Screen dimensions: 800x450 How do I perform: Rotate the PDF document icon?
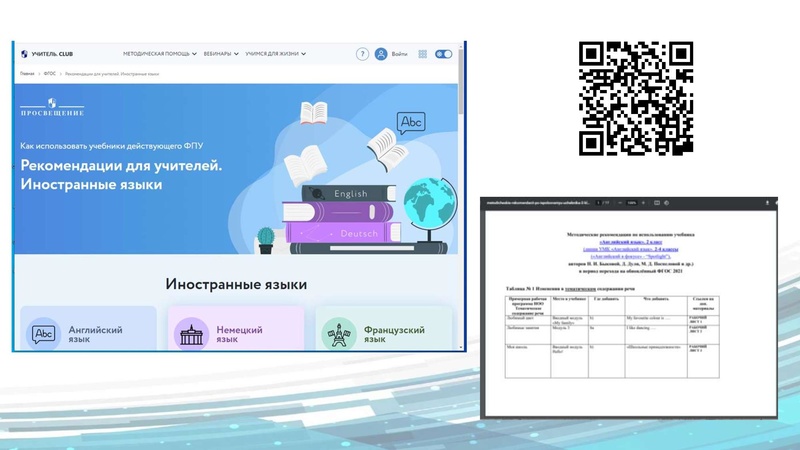point(666,203)
